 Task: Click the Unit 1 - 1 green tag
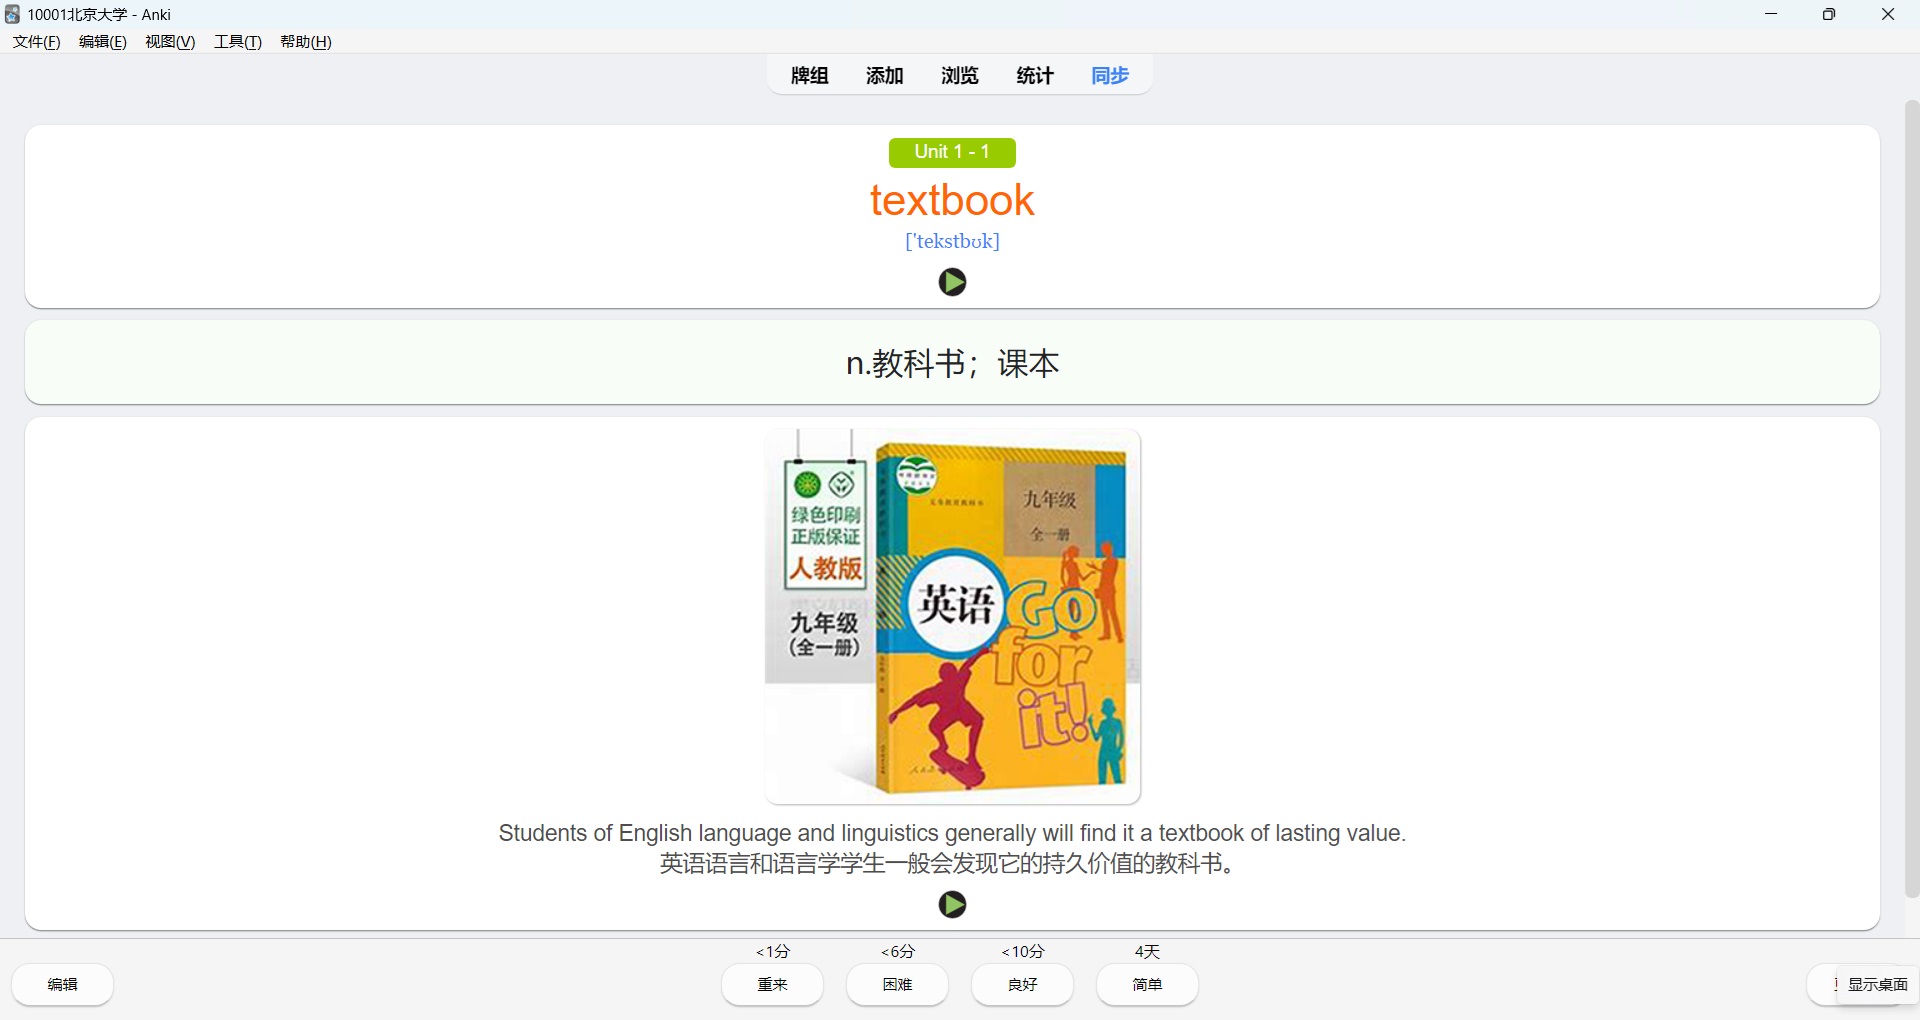pos(952,152)
